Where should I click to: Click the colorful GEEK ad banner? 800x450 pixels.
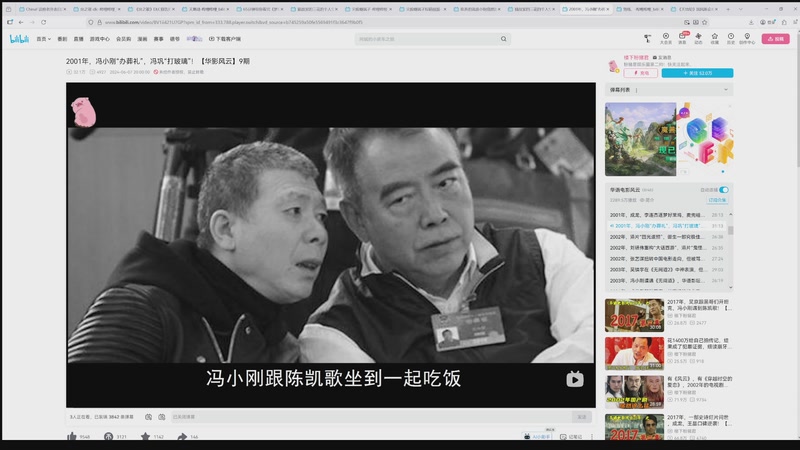tap(705, 139)
